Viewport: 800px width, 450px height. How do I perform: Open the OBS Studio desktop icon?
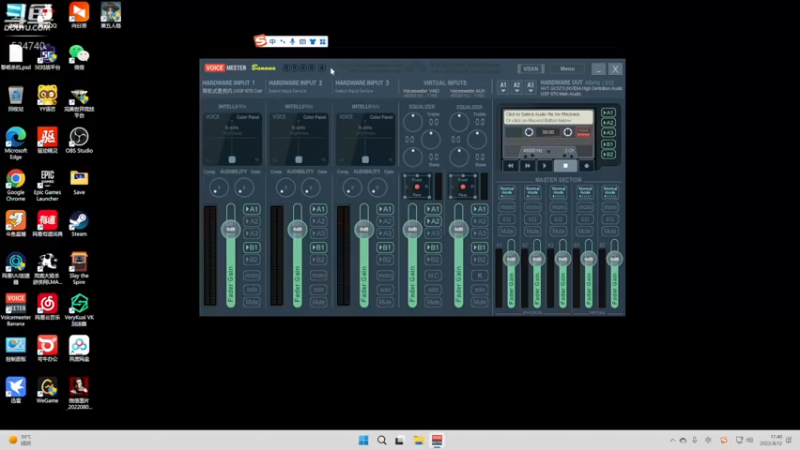79,140
